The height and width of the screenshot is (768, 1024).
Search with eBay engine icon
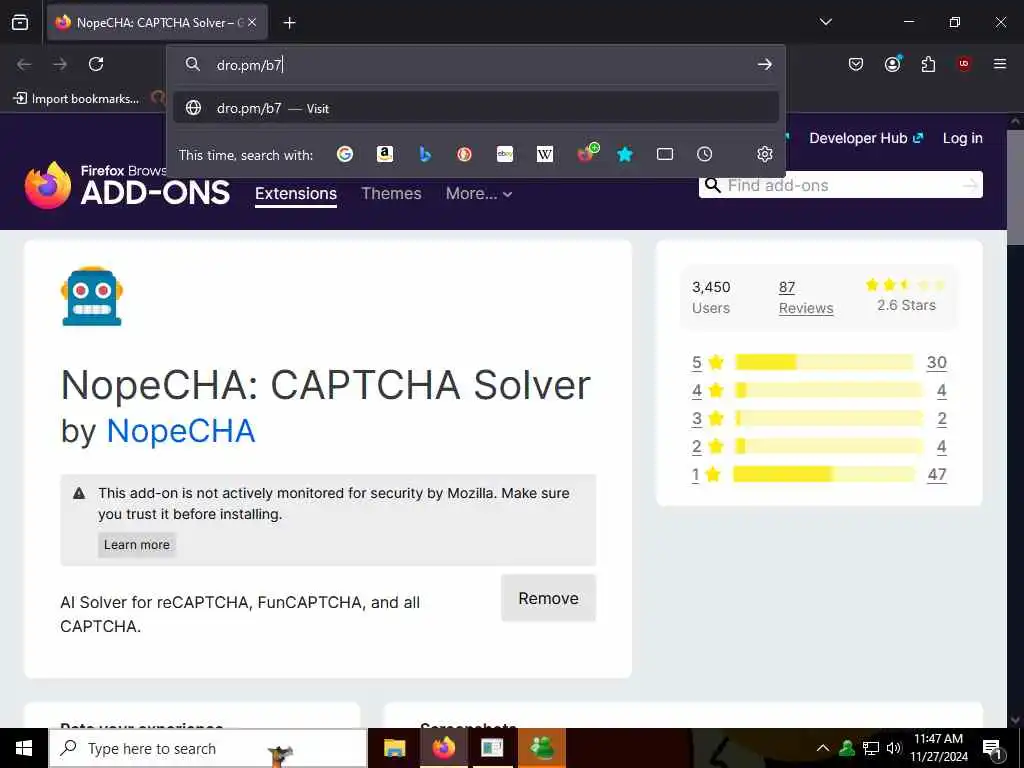pyautogui.click(x=505, y=154)
